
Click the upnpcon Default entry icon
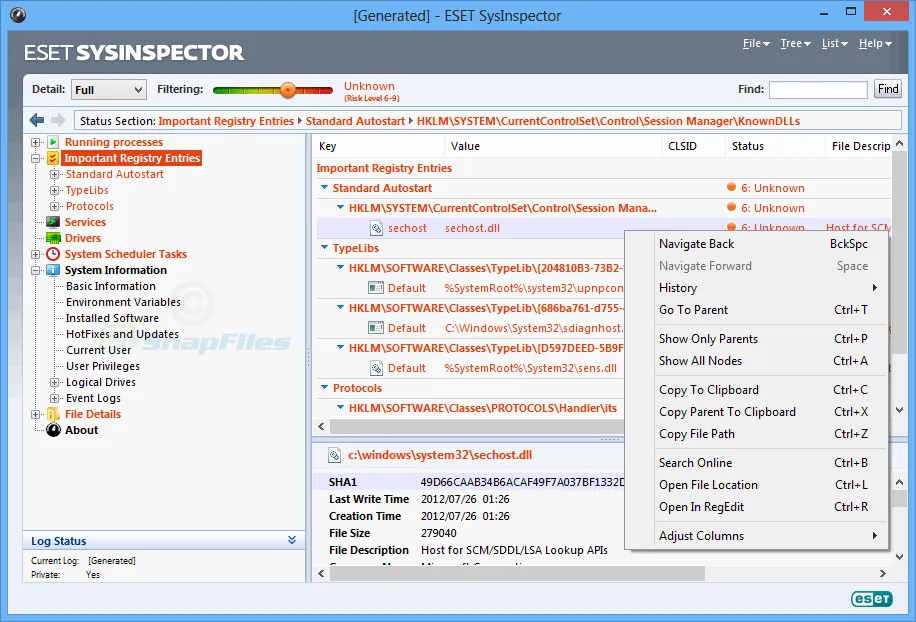[376, 288]
